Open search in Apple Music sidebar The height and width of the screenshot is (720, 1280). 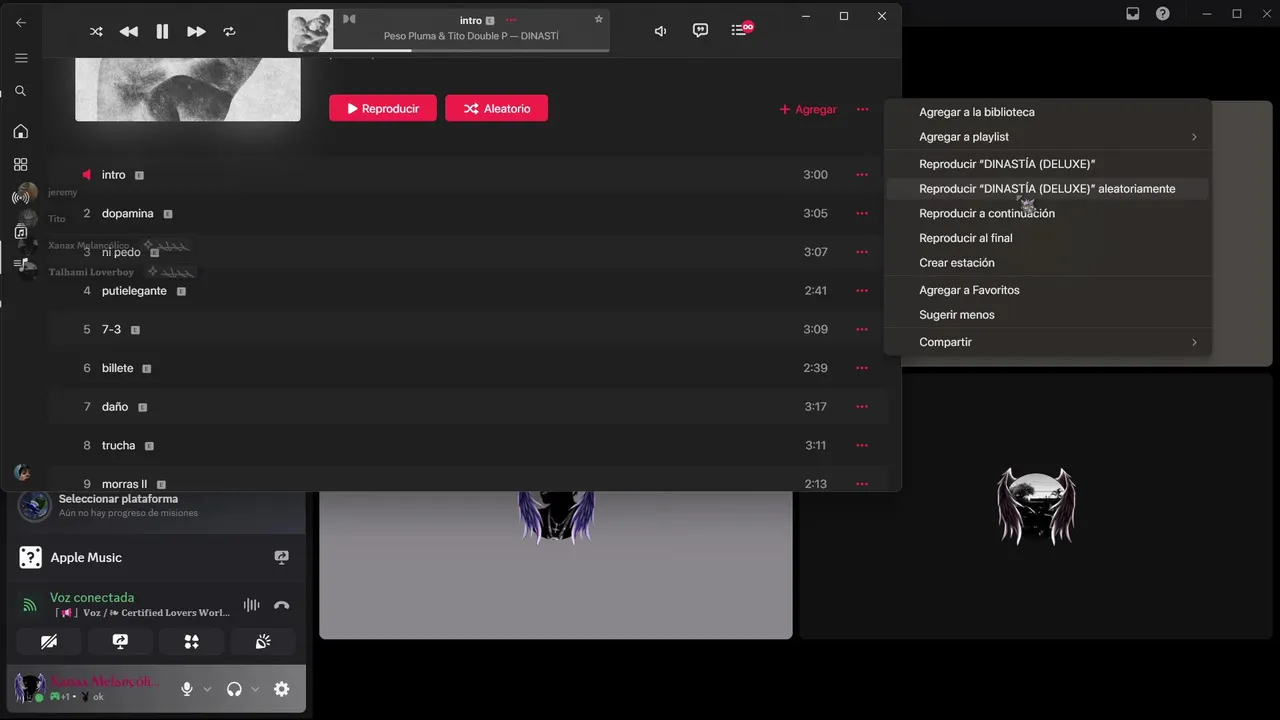coord(21,91)
